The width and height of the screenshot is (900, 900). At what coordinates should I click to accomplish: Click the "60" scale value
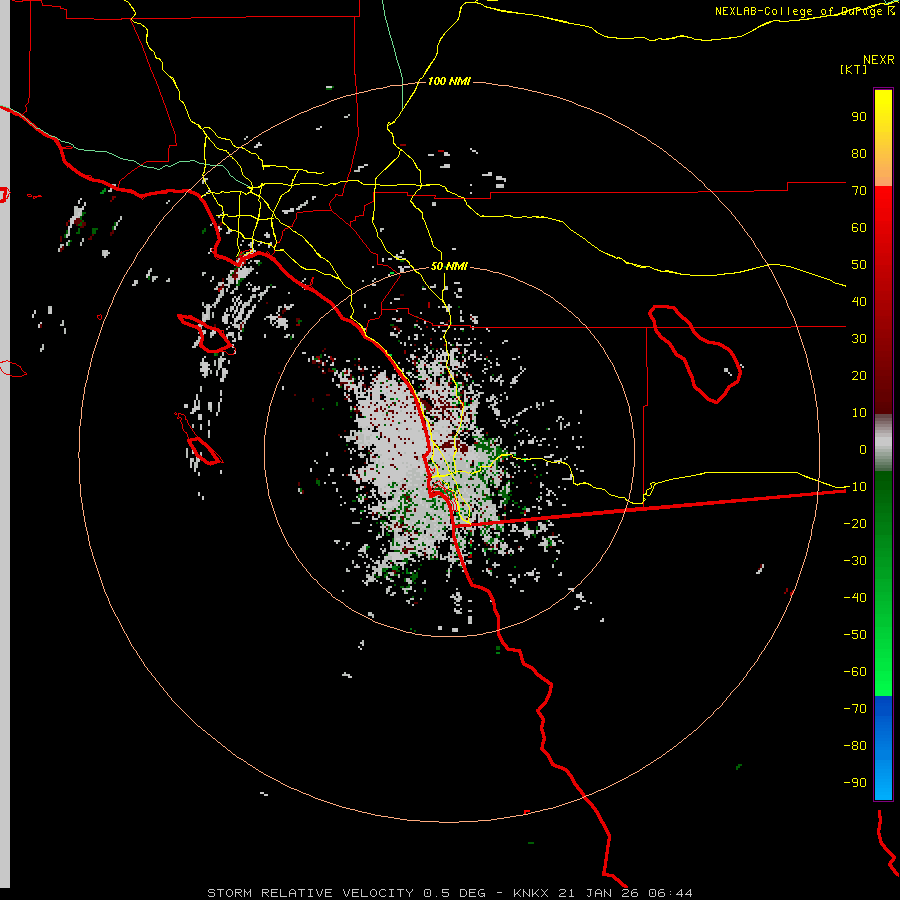click(x=859, y=227)
